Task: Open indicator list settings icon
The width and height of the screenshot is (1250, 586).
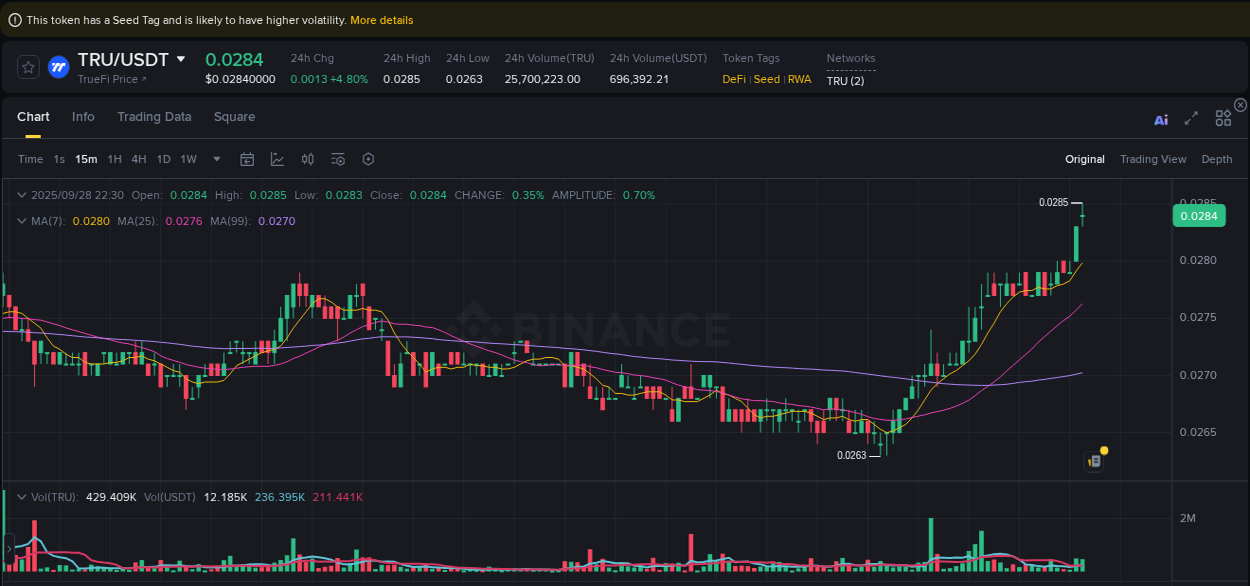Action: pos(337,159)
